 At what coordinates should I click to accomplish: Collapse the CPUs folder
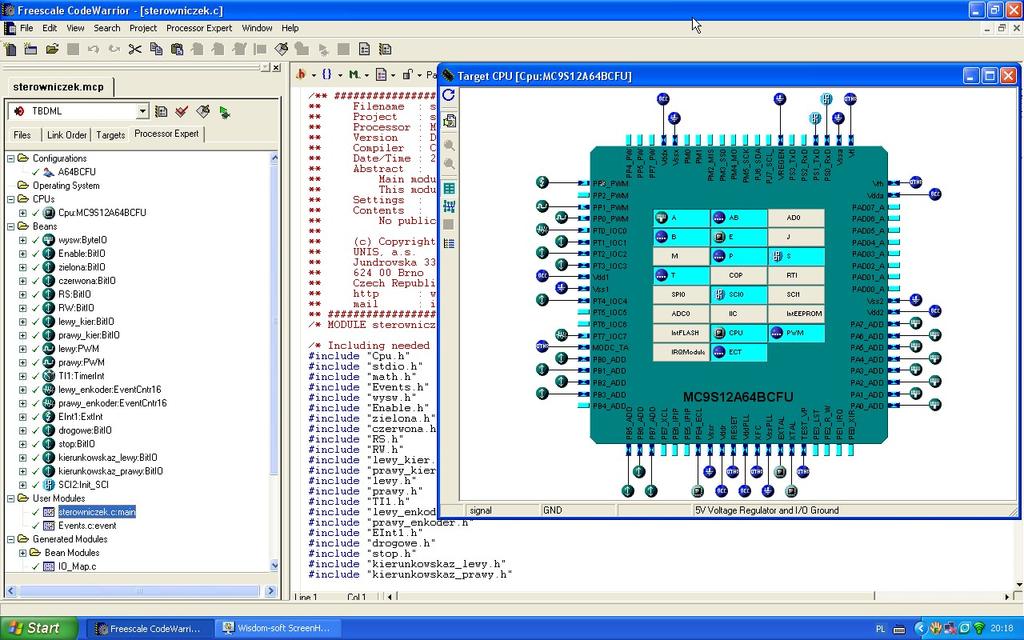10,199
